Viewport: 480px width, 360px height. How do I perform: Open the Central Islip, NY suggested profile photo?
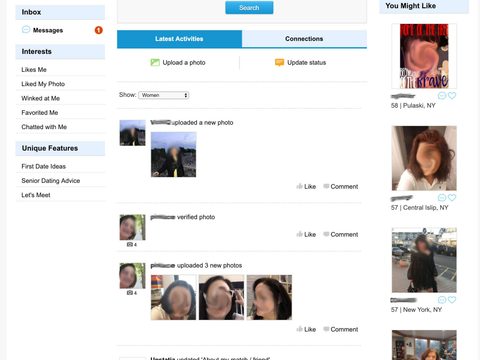pyautogui.click(x=424, y=158)
